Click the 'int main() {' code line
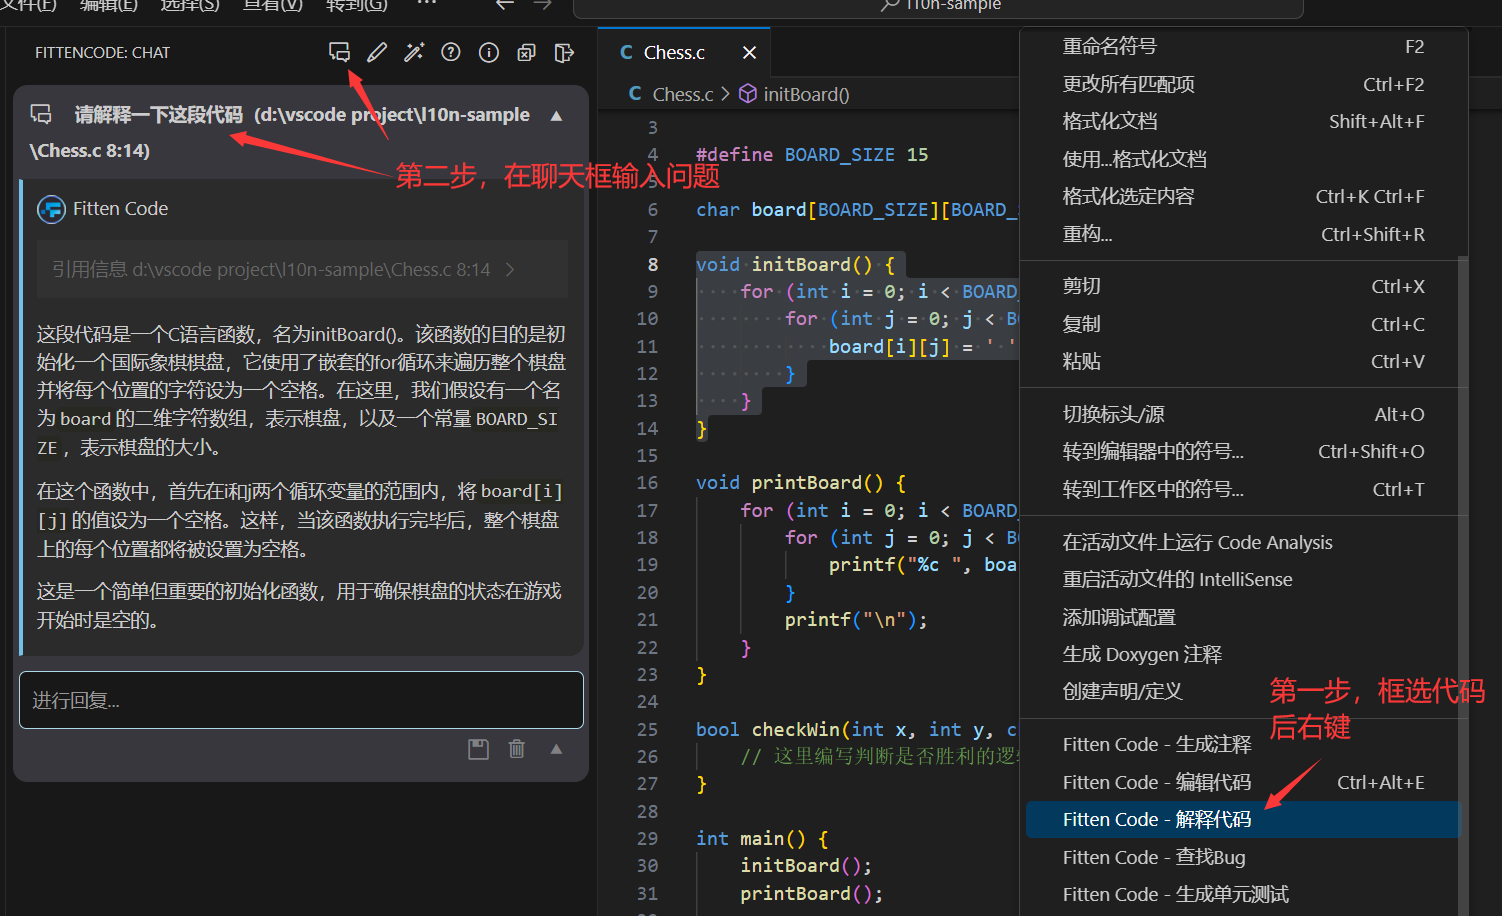1502x916 pixels. [x=762, y=838]
